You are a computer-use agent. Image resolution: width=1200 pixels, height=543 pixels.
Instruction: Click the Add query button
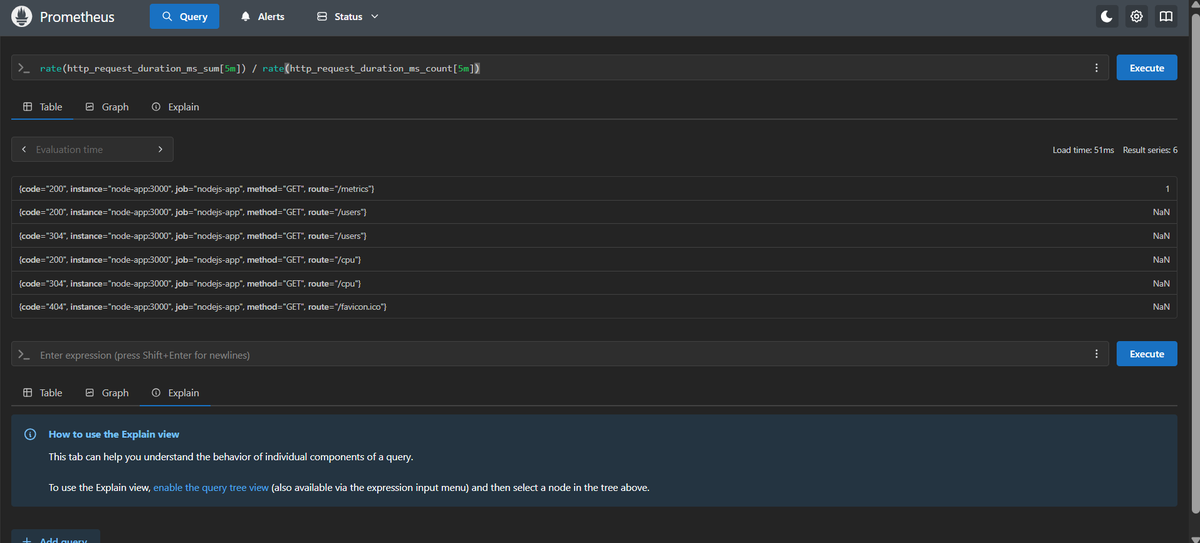click(x=56, y=536)
